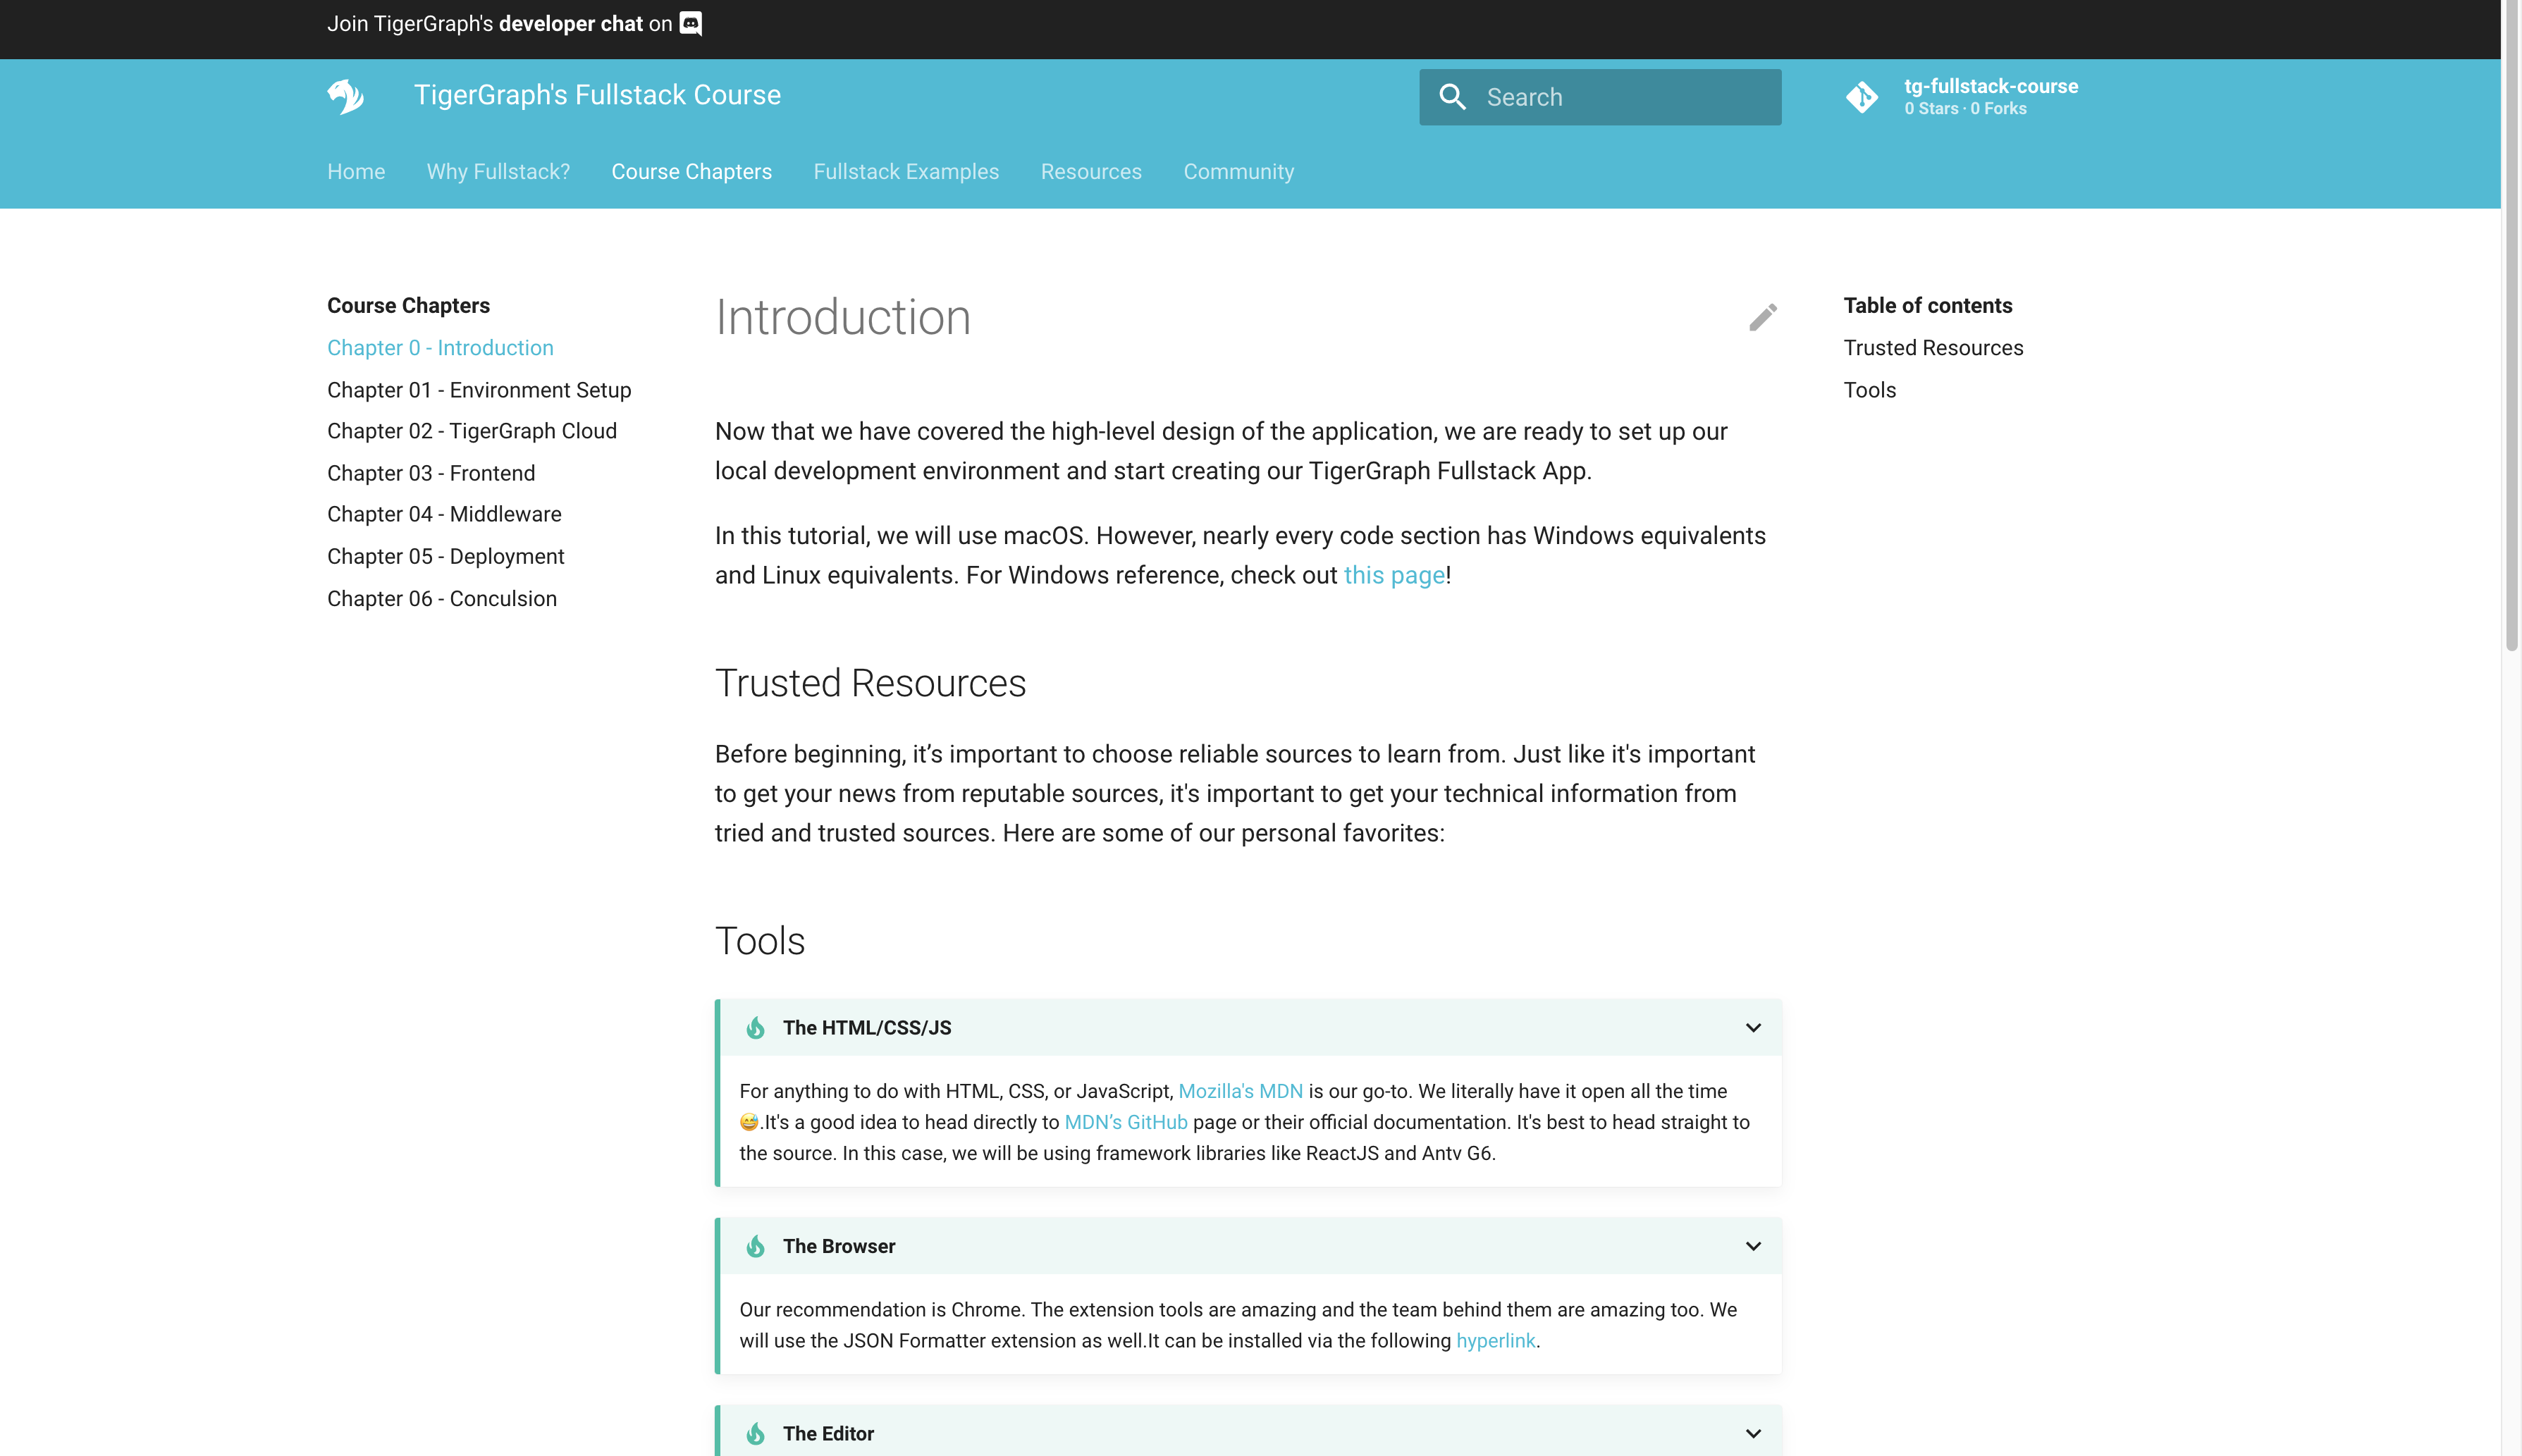The image size is (2522, 1456).
Task: Jump to Tools in table of contents
Action: point(1869,390)
